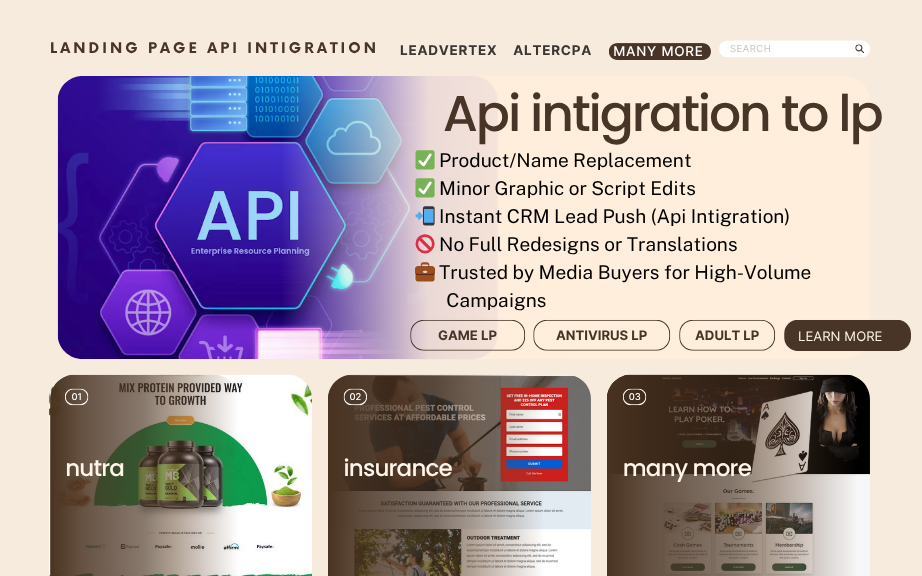Click the server stack icon in banner
This screenshot has width=922, height=576.
pyautogui.click(x=218, y=102)
